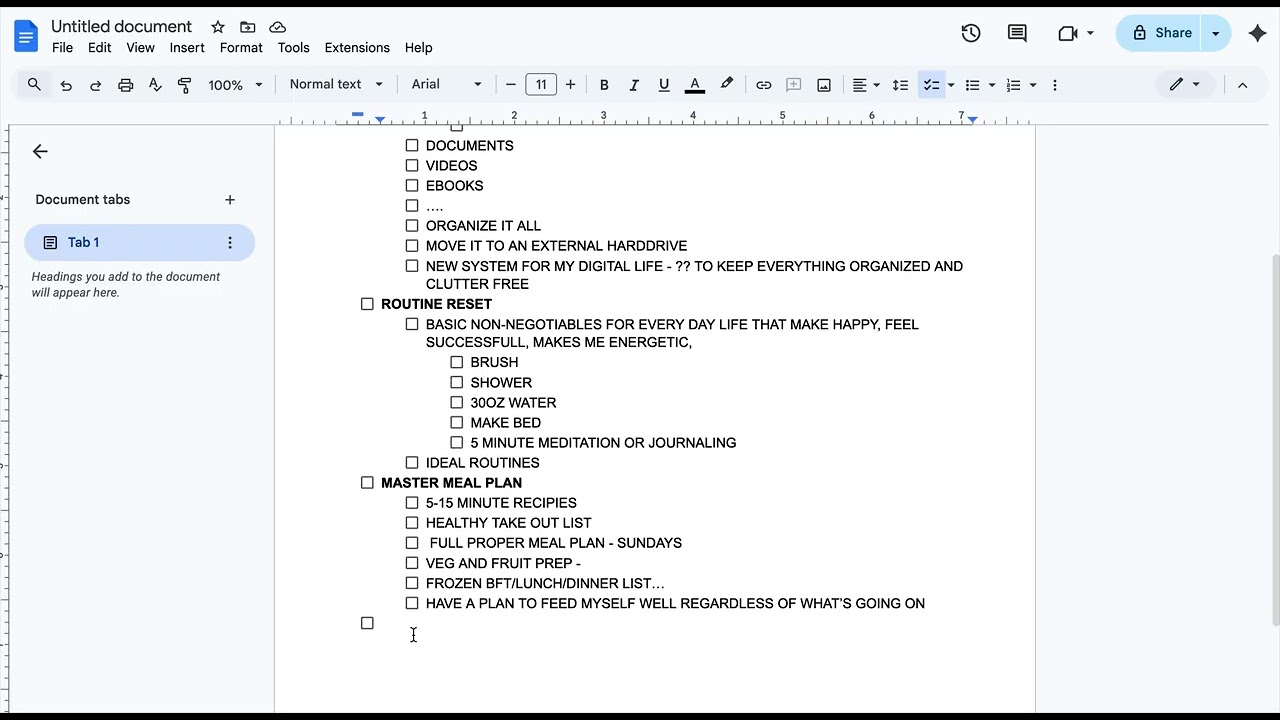Image resolution: width=1280 pixels, height=720 pixels.
Task: Open the Insert menu
Action: [187, 48]
